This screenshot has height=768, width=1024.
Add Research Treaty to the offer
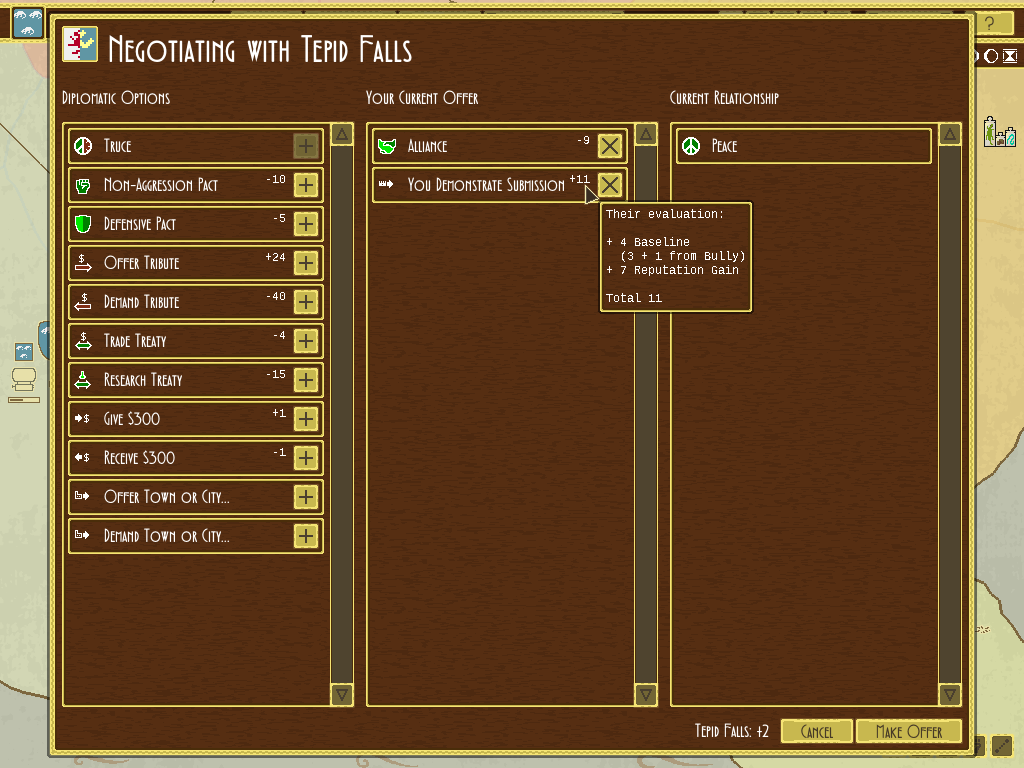306,380
